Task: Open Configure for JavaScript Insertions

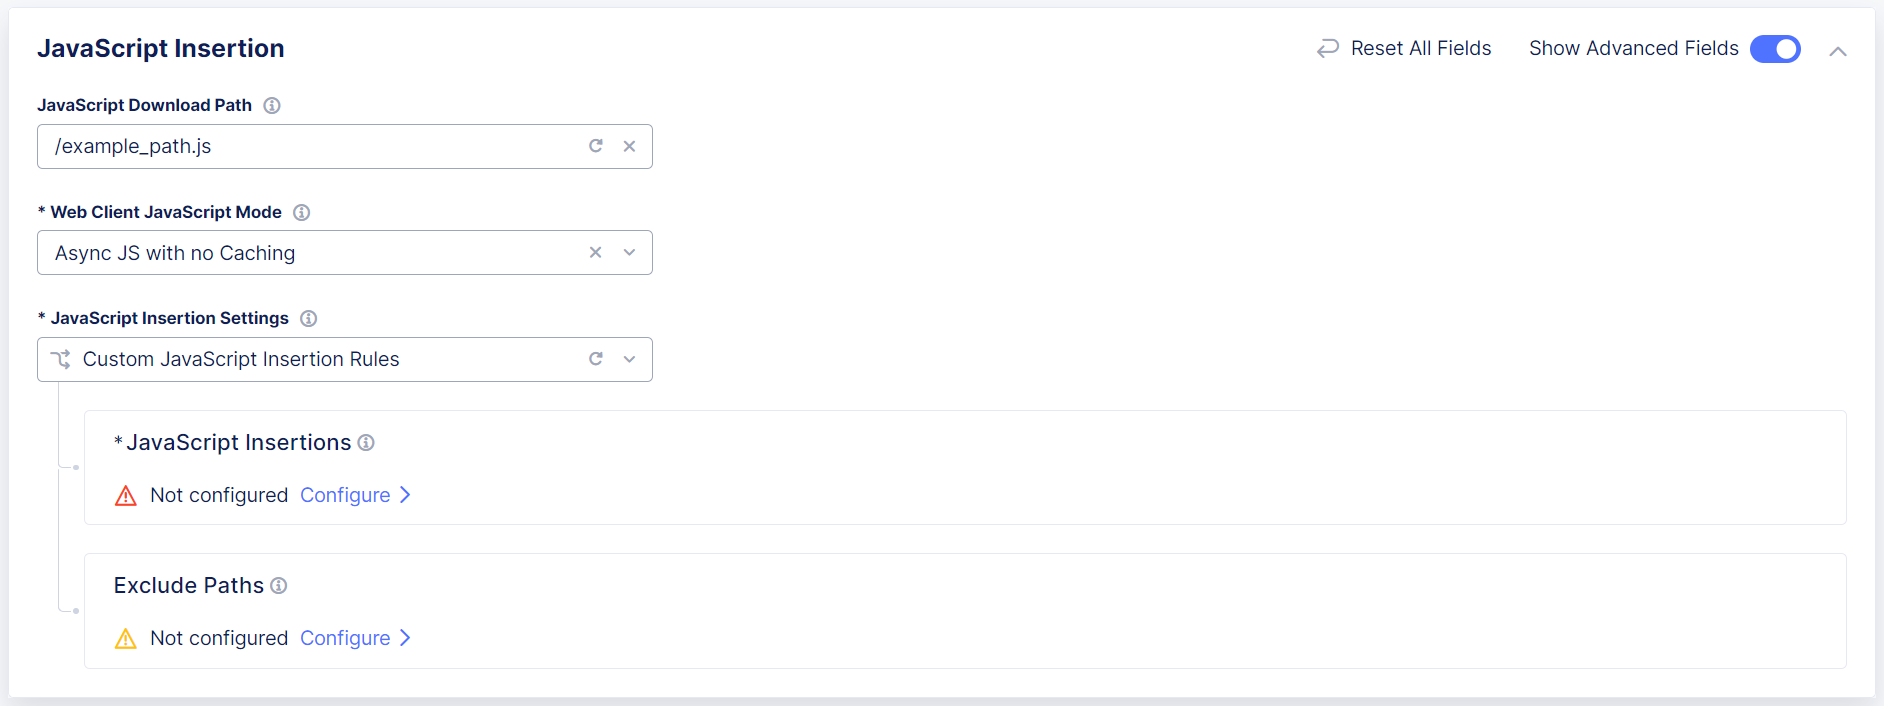Action: [x=345, y=495]
